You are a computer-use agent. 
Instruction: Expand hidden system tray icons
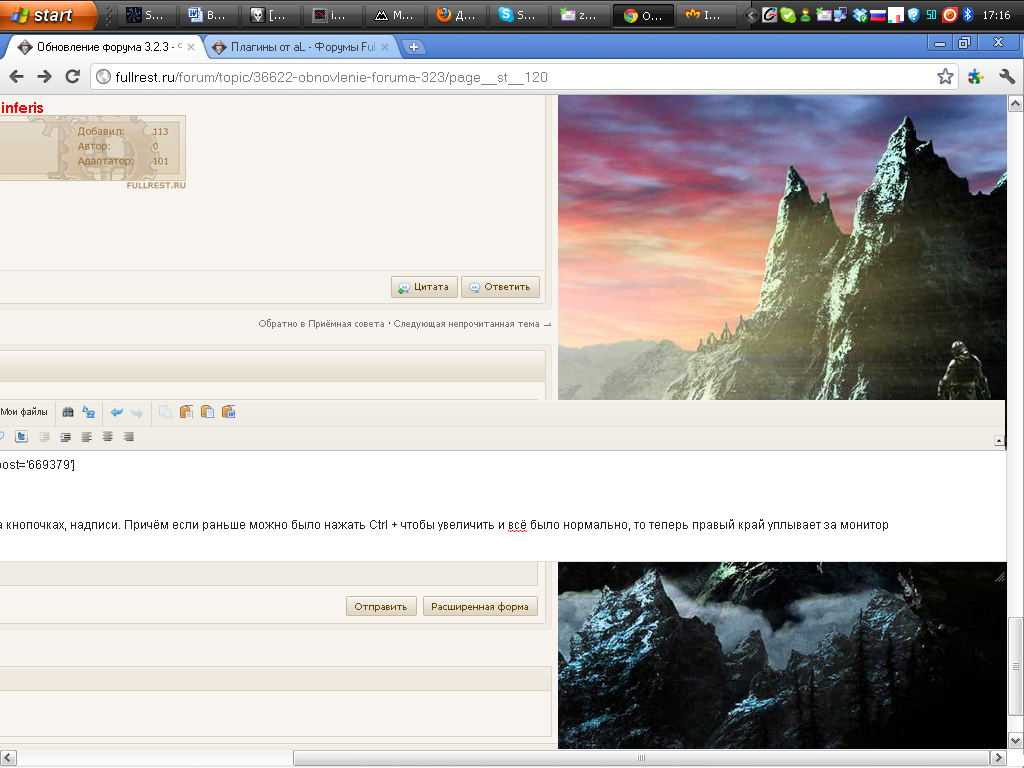[x=752, y=15]
